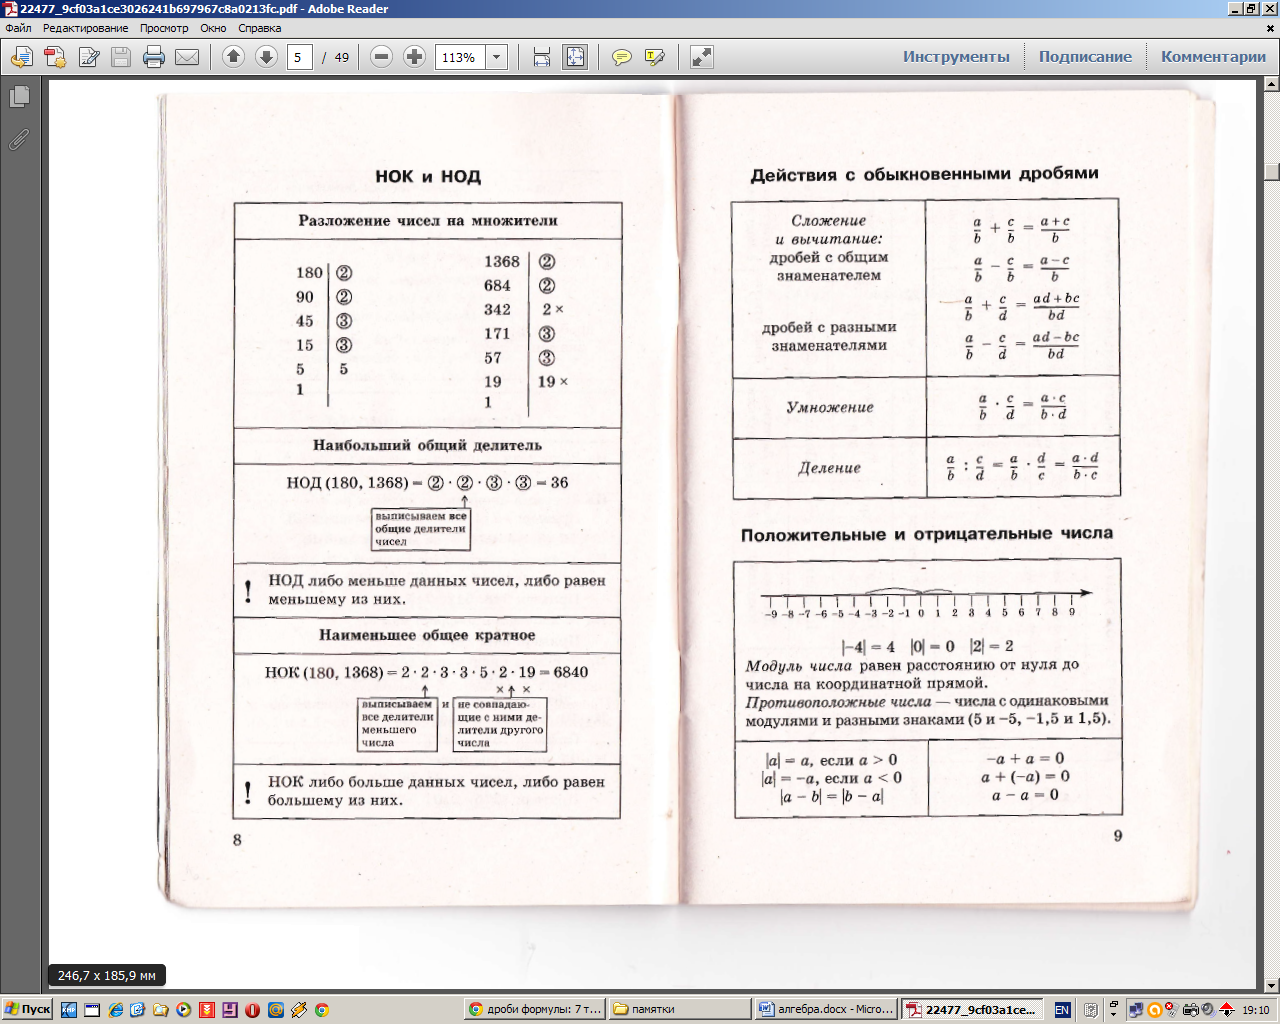Click the total pages label 49
This screenshot has height=1024, width=1280.
[342, 57]
